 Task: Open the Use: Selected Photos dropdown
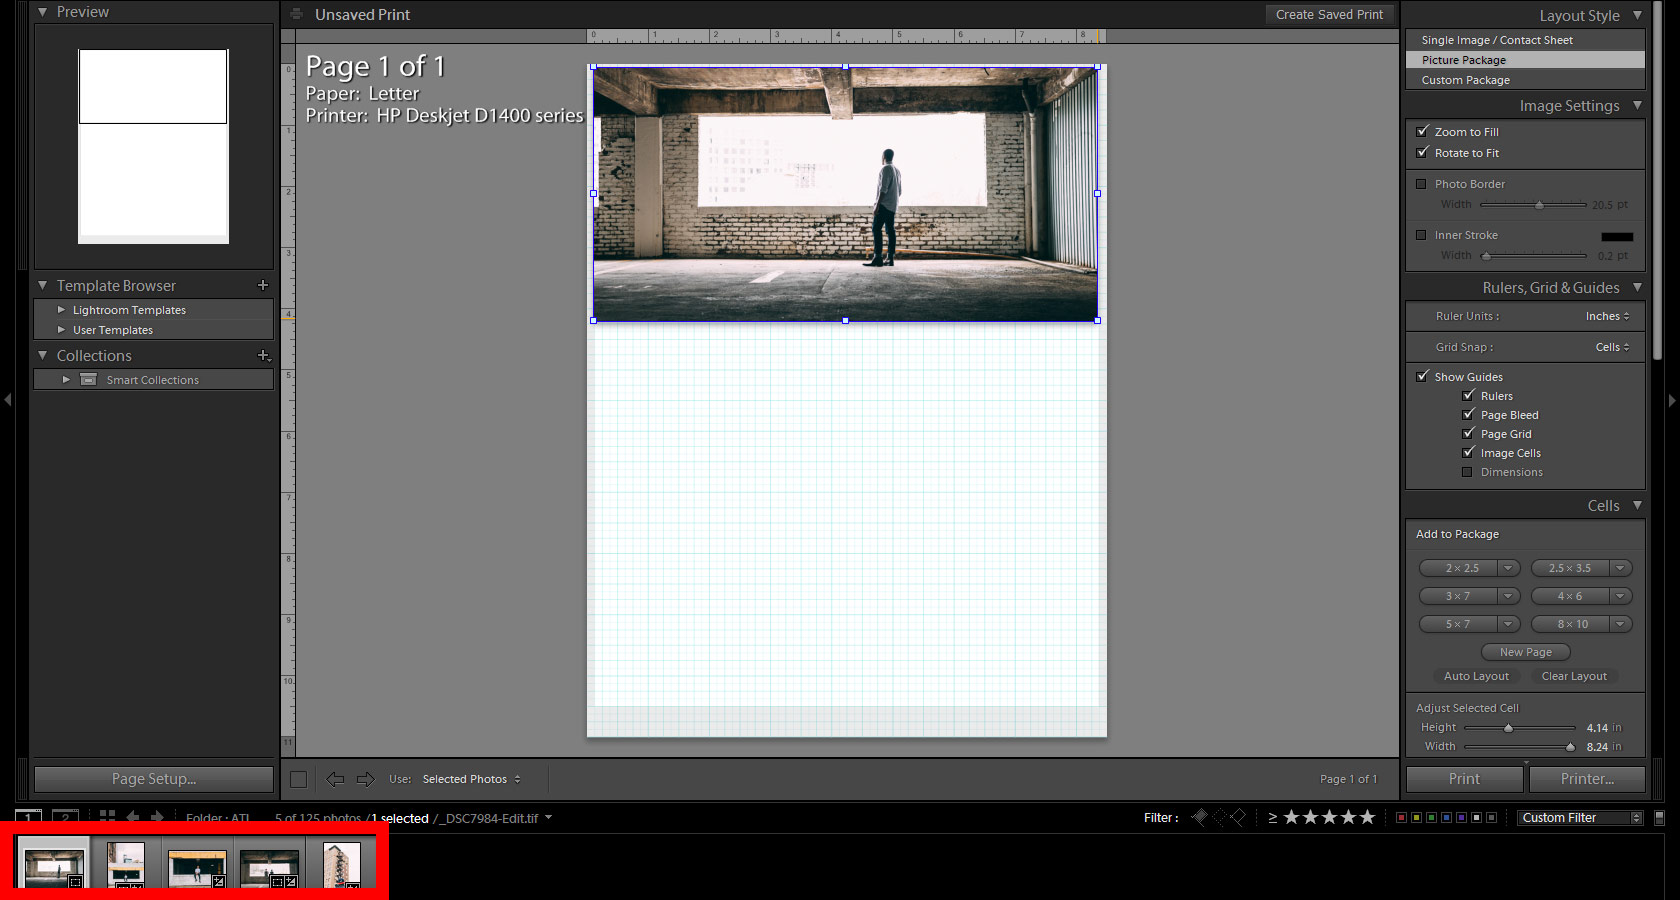471,779
